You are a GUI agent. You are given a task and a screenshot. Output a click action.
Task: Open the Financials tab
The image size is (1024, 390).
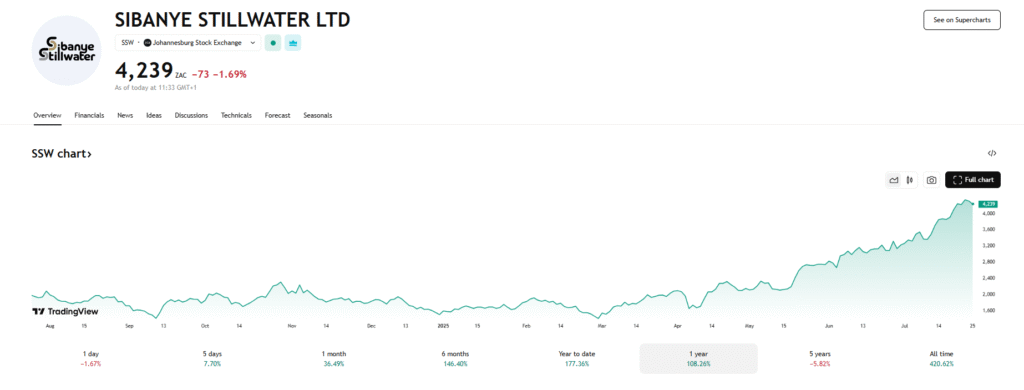point(89,115)
